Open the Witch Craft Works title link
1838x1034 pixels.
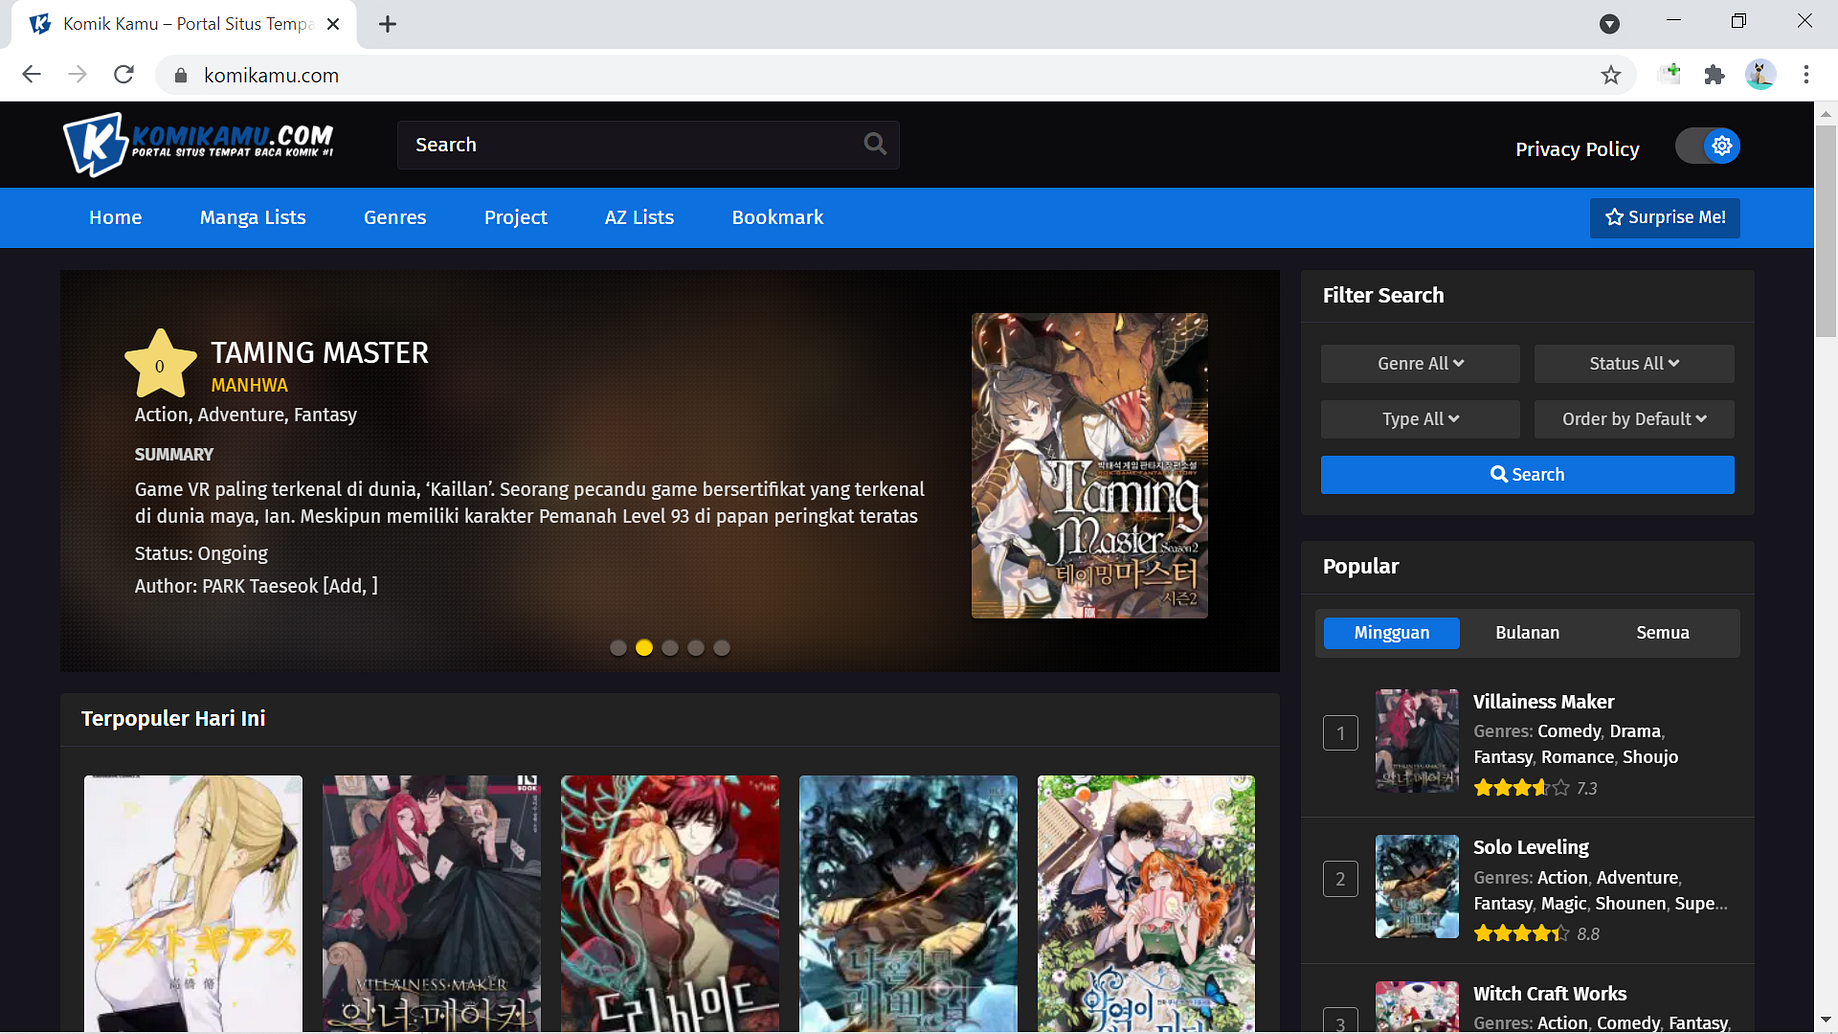1550,994
